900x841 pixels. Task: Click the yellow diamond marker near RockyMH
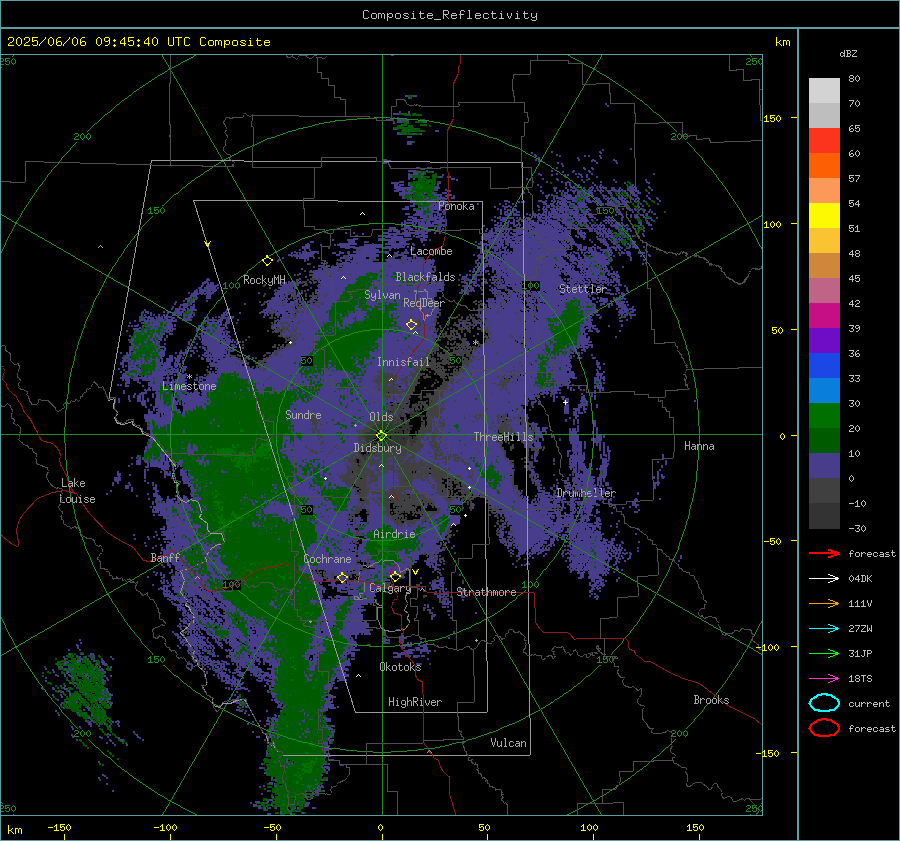(x=267, y=261)
